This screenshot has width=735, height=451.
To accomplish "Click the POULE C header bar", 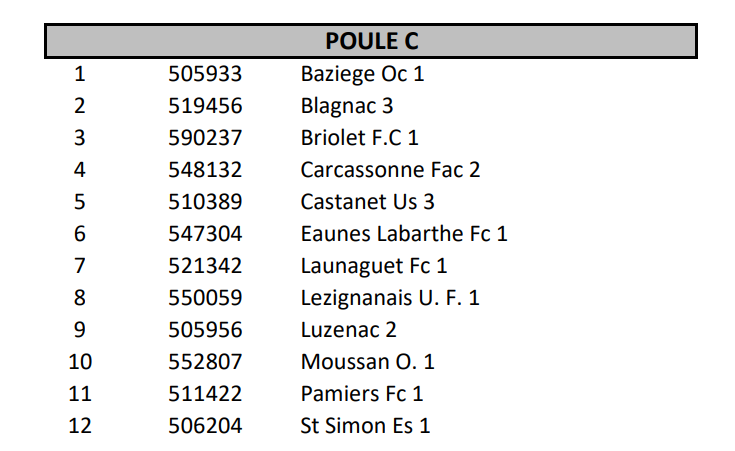I will 371,41.
